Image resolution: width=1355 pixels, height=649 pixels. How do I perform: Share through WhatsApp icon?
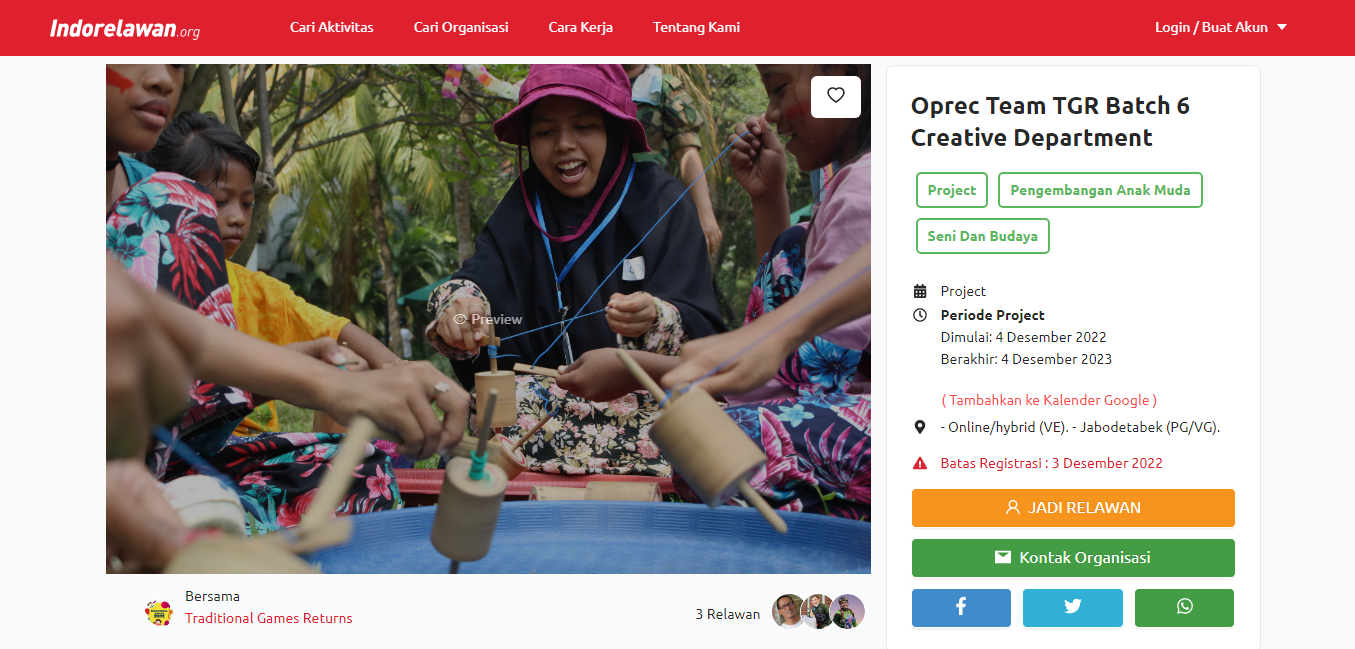(1184, 607)
